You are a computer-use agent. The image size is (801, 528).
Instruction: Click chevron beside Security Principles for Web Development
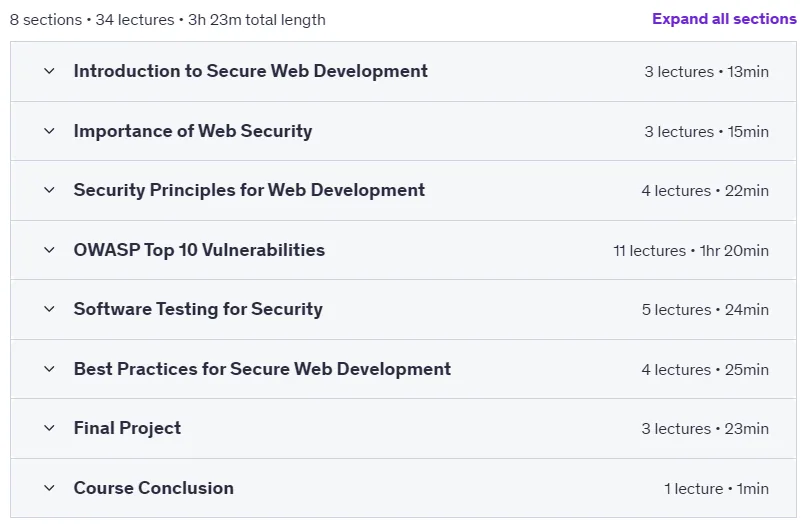point(49,190)
